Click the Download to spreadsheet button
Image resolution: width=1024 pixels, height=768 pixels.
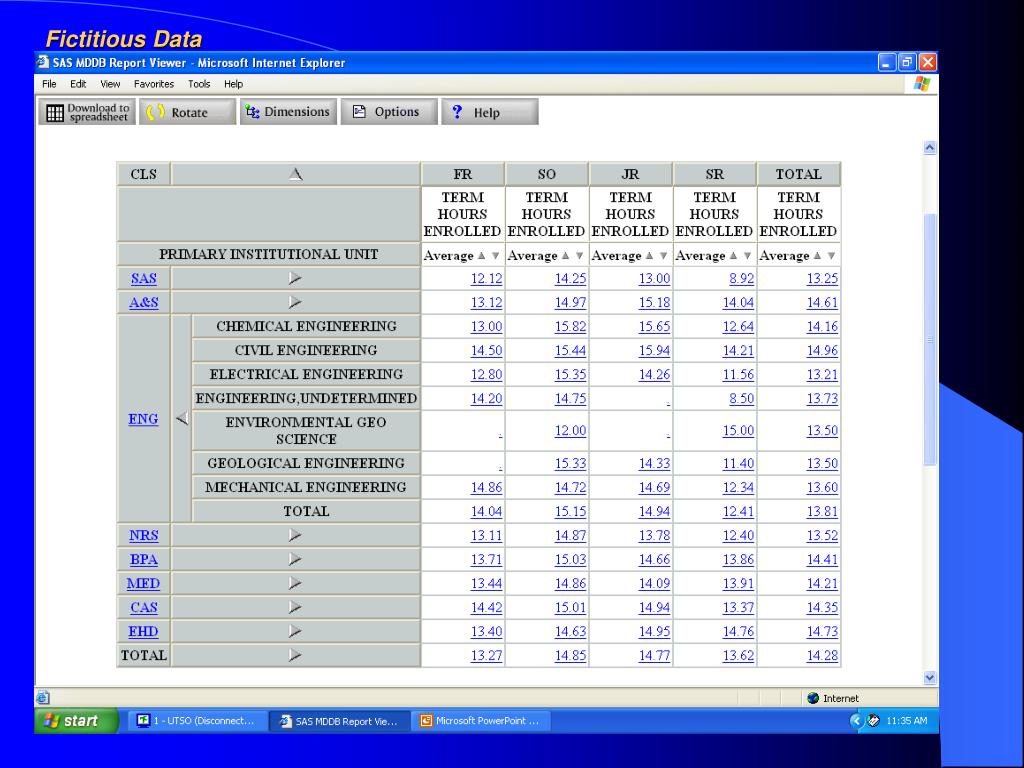pos(87,112)
